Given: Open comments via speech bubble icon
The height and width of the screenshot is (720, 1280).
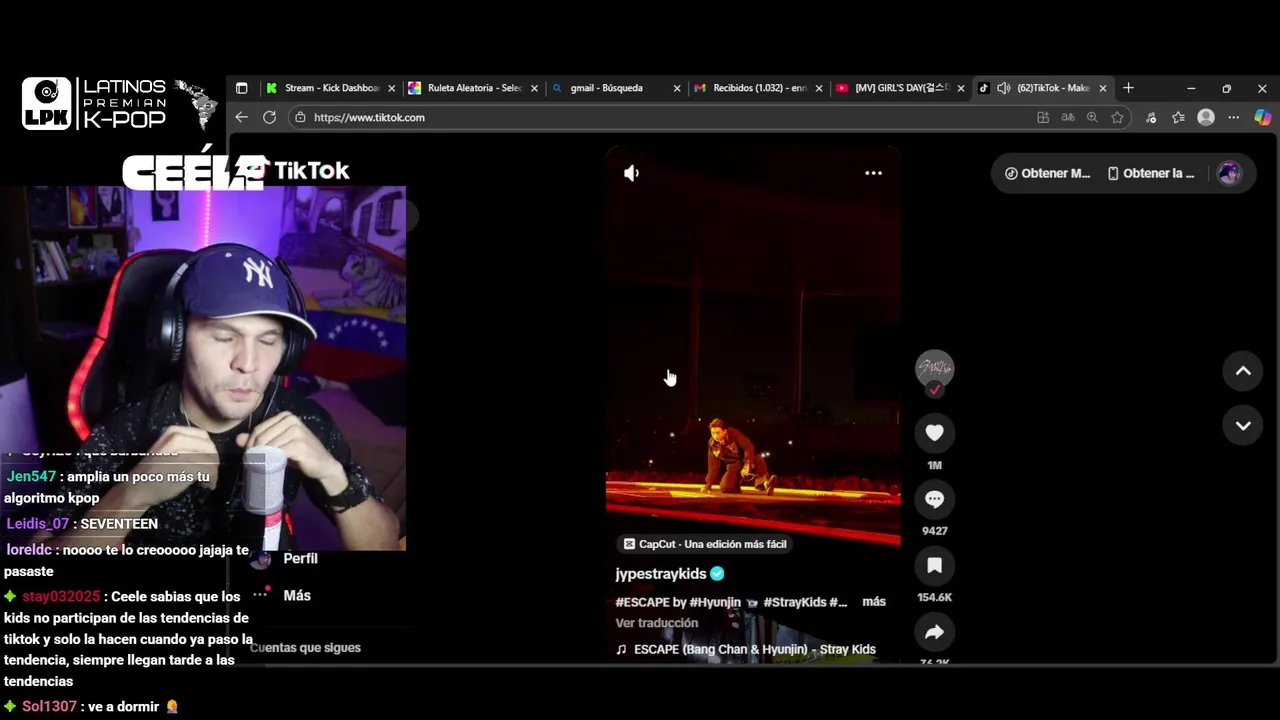Looking at the screenshot, I should (934, 499).
